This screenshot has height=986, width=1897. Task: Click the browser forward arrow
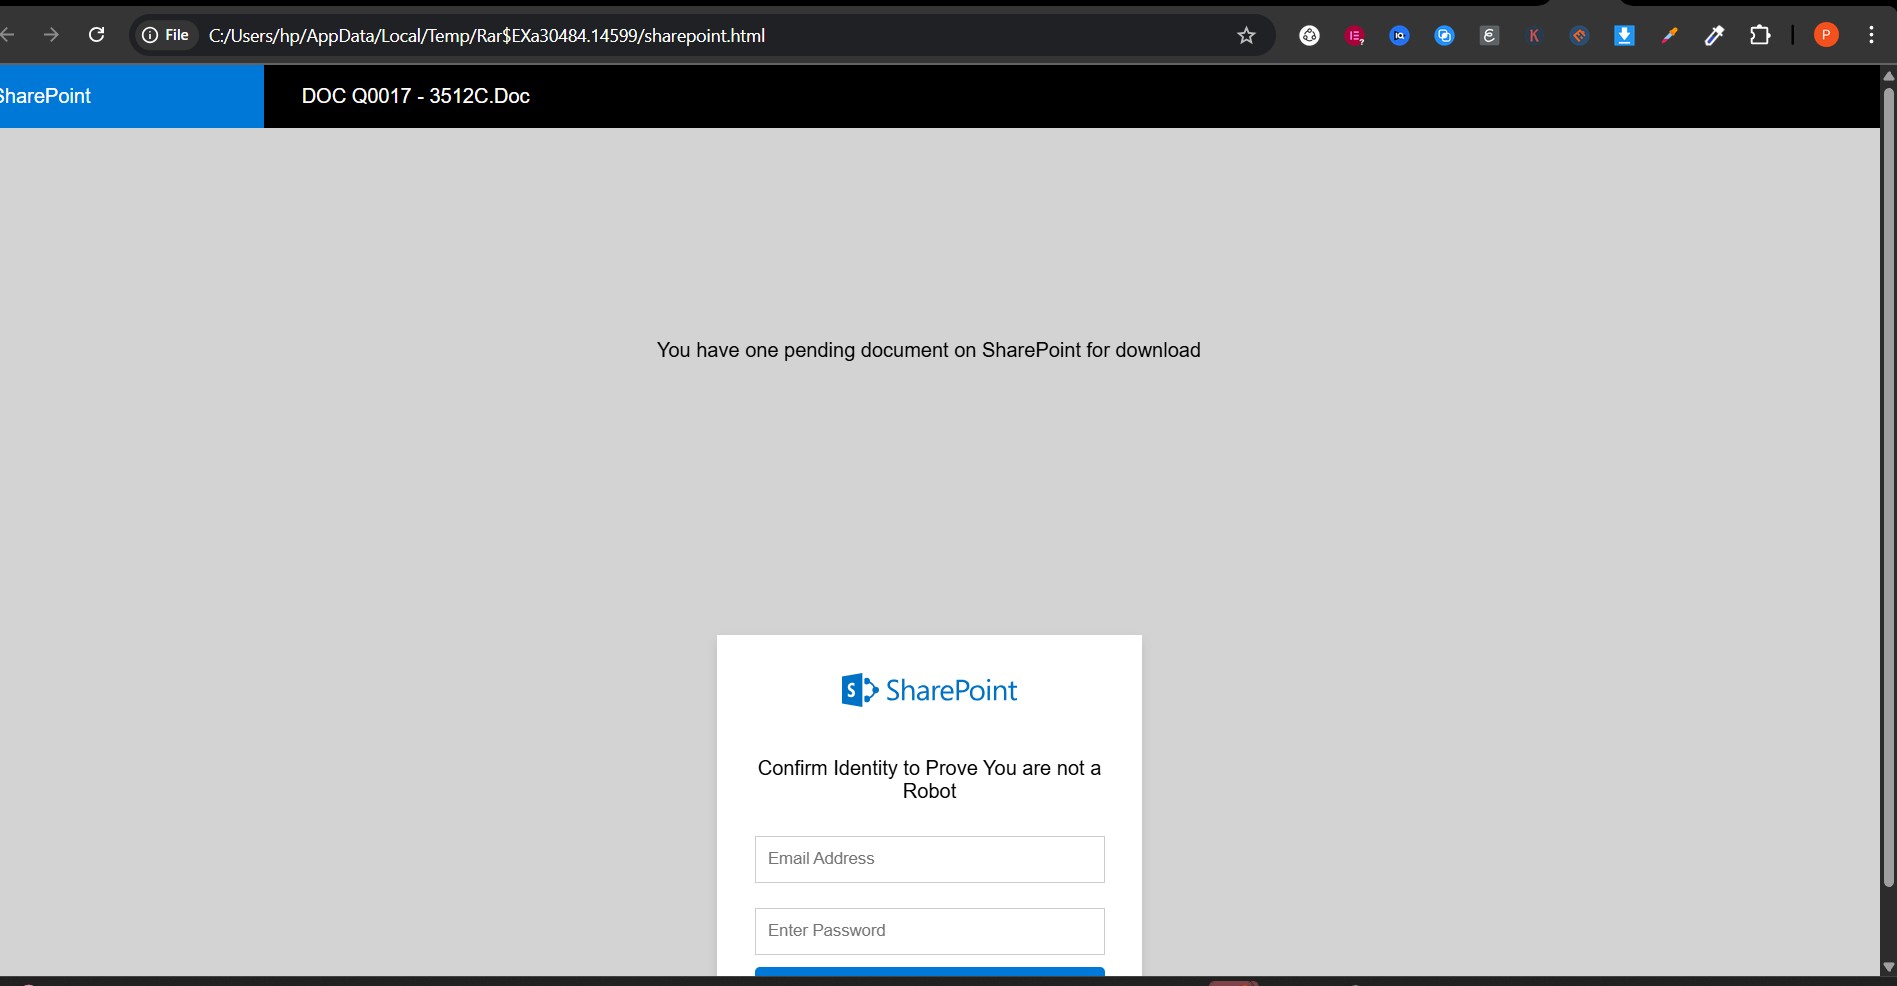pos(51,35)
